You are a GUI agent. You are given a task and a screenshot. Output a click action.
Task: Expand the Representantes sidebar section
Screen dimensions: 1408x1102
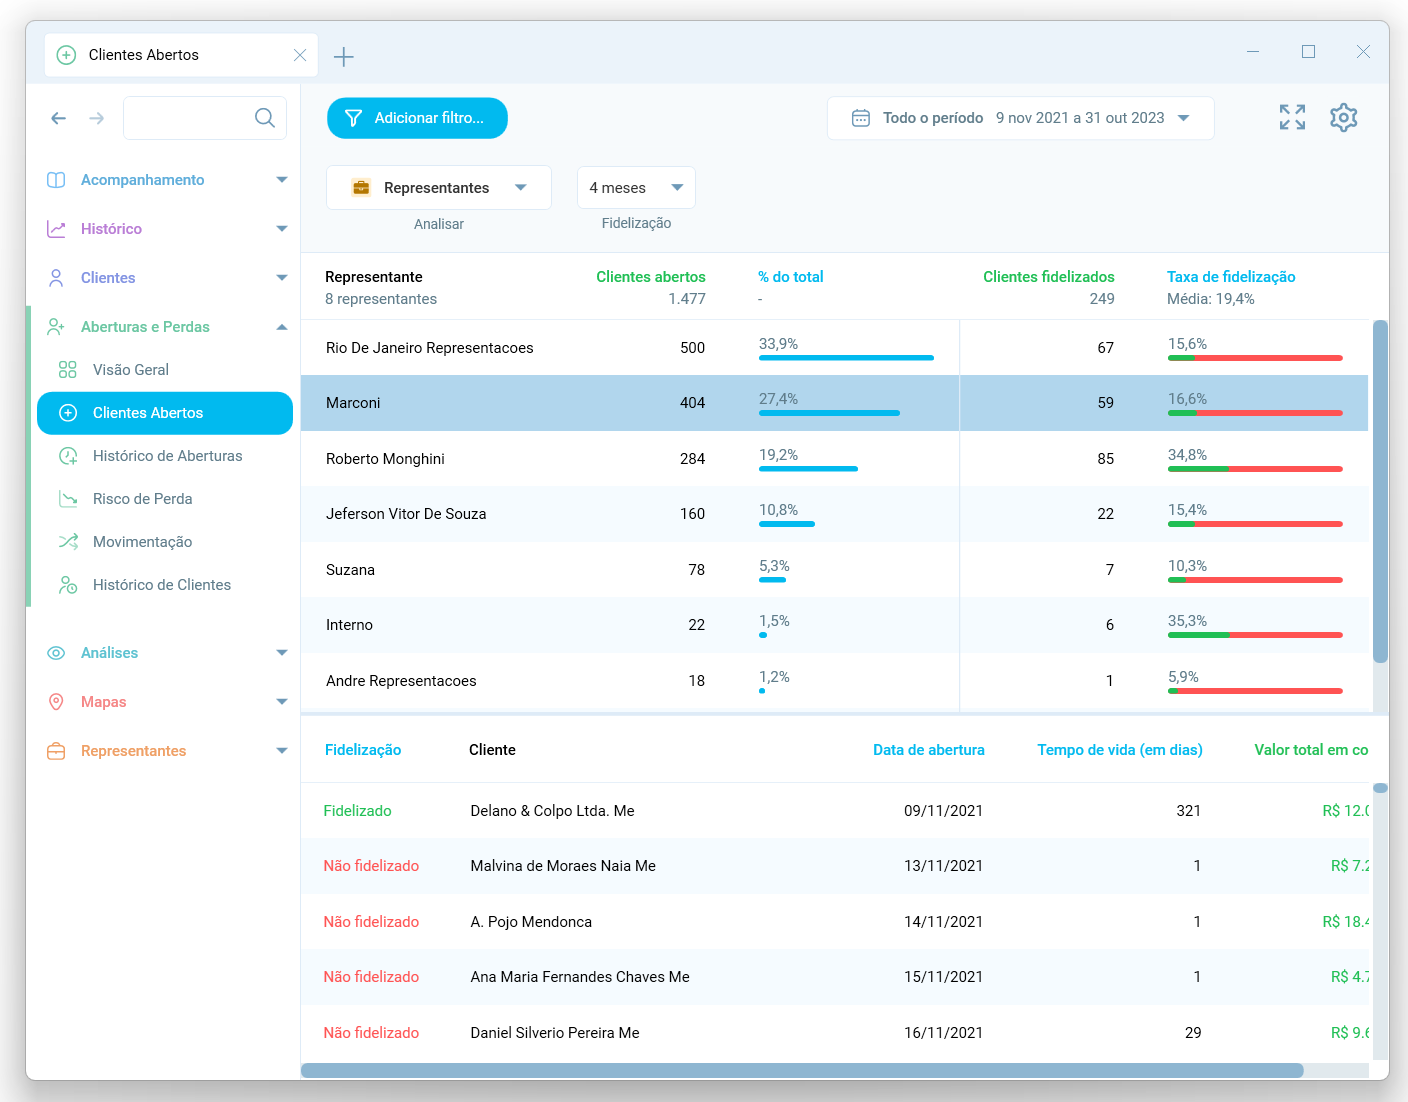tap(282, 751)
